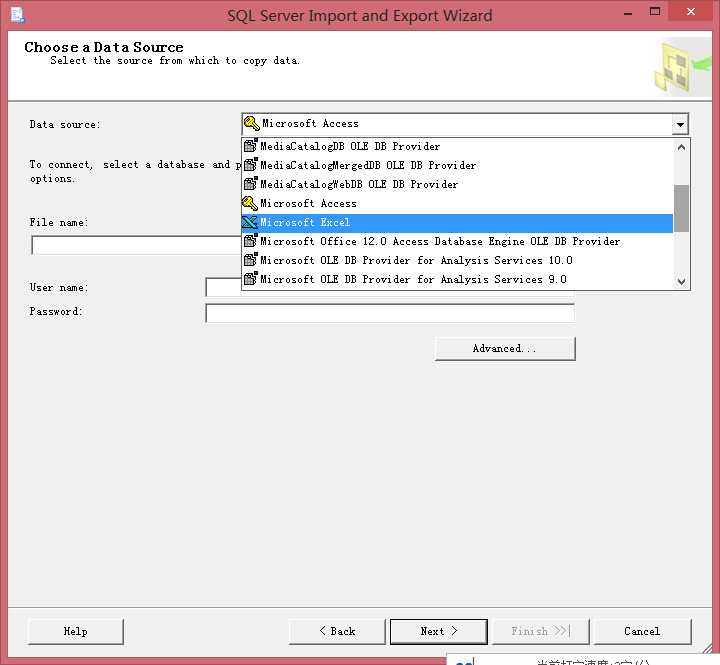Image resolution: width=720 pixels, height=665 pixels.
Task: Click the Analysis Services 10.0 provider icon
Action: point(250,259)
